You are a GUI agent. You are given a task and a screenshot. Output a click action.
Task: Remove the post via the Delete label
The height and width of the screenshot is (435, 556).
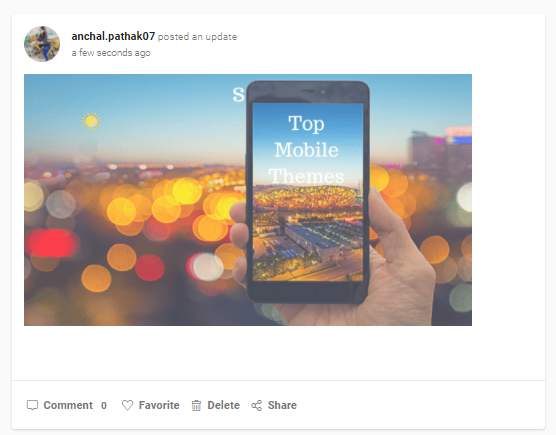[x=223, y=405]
